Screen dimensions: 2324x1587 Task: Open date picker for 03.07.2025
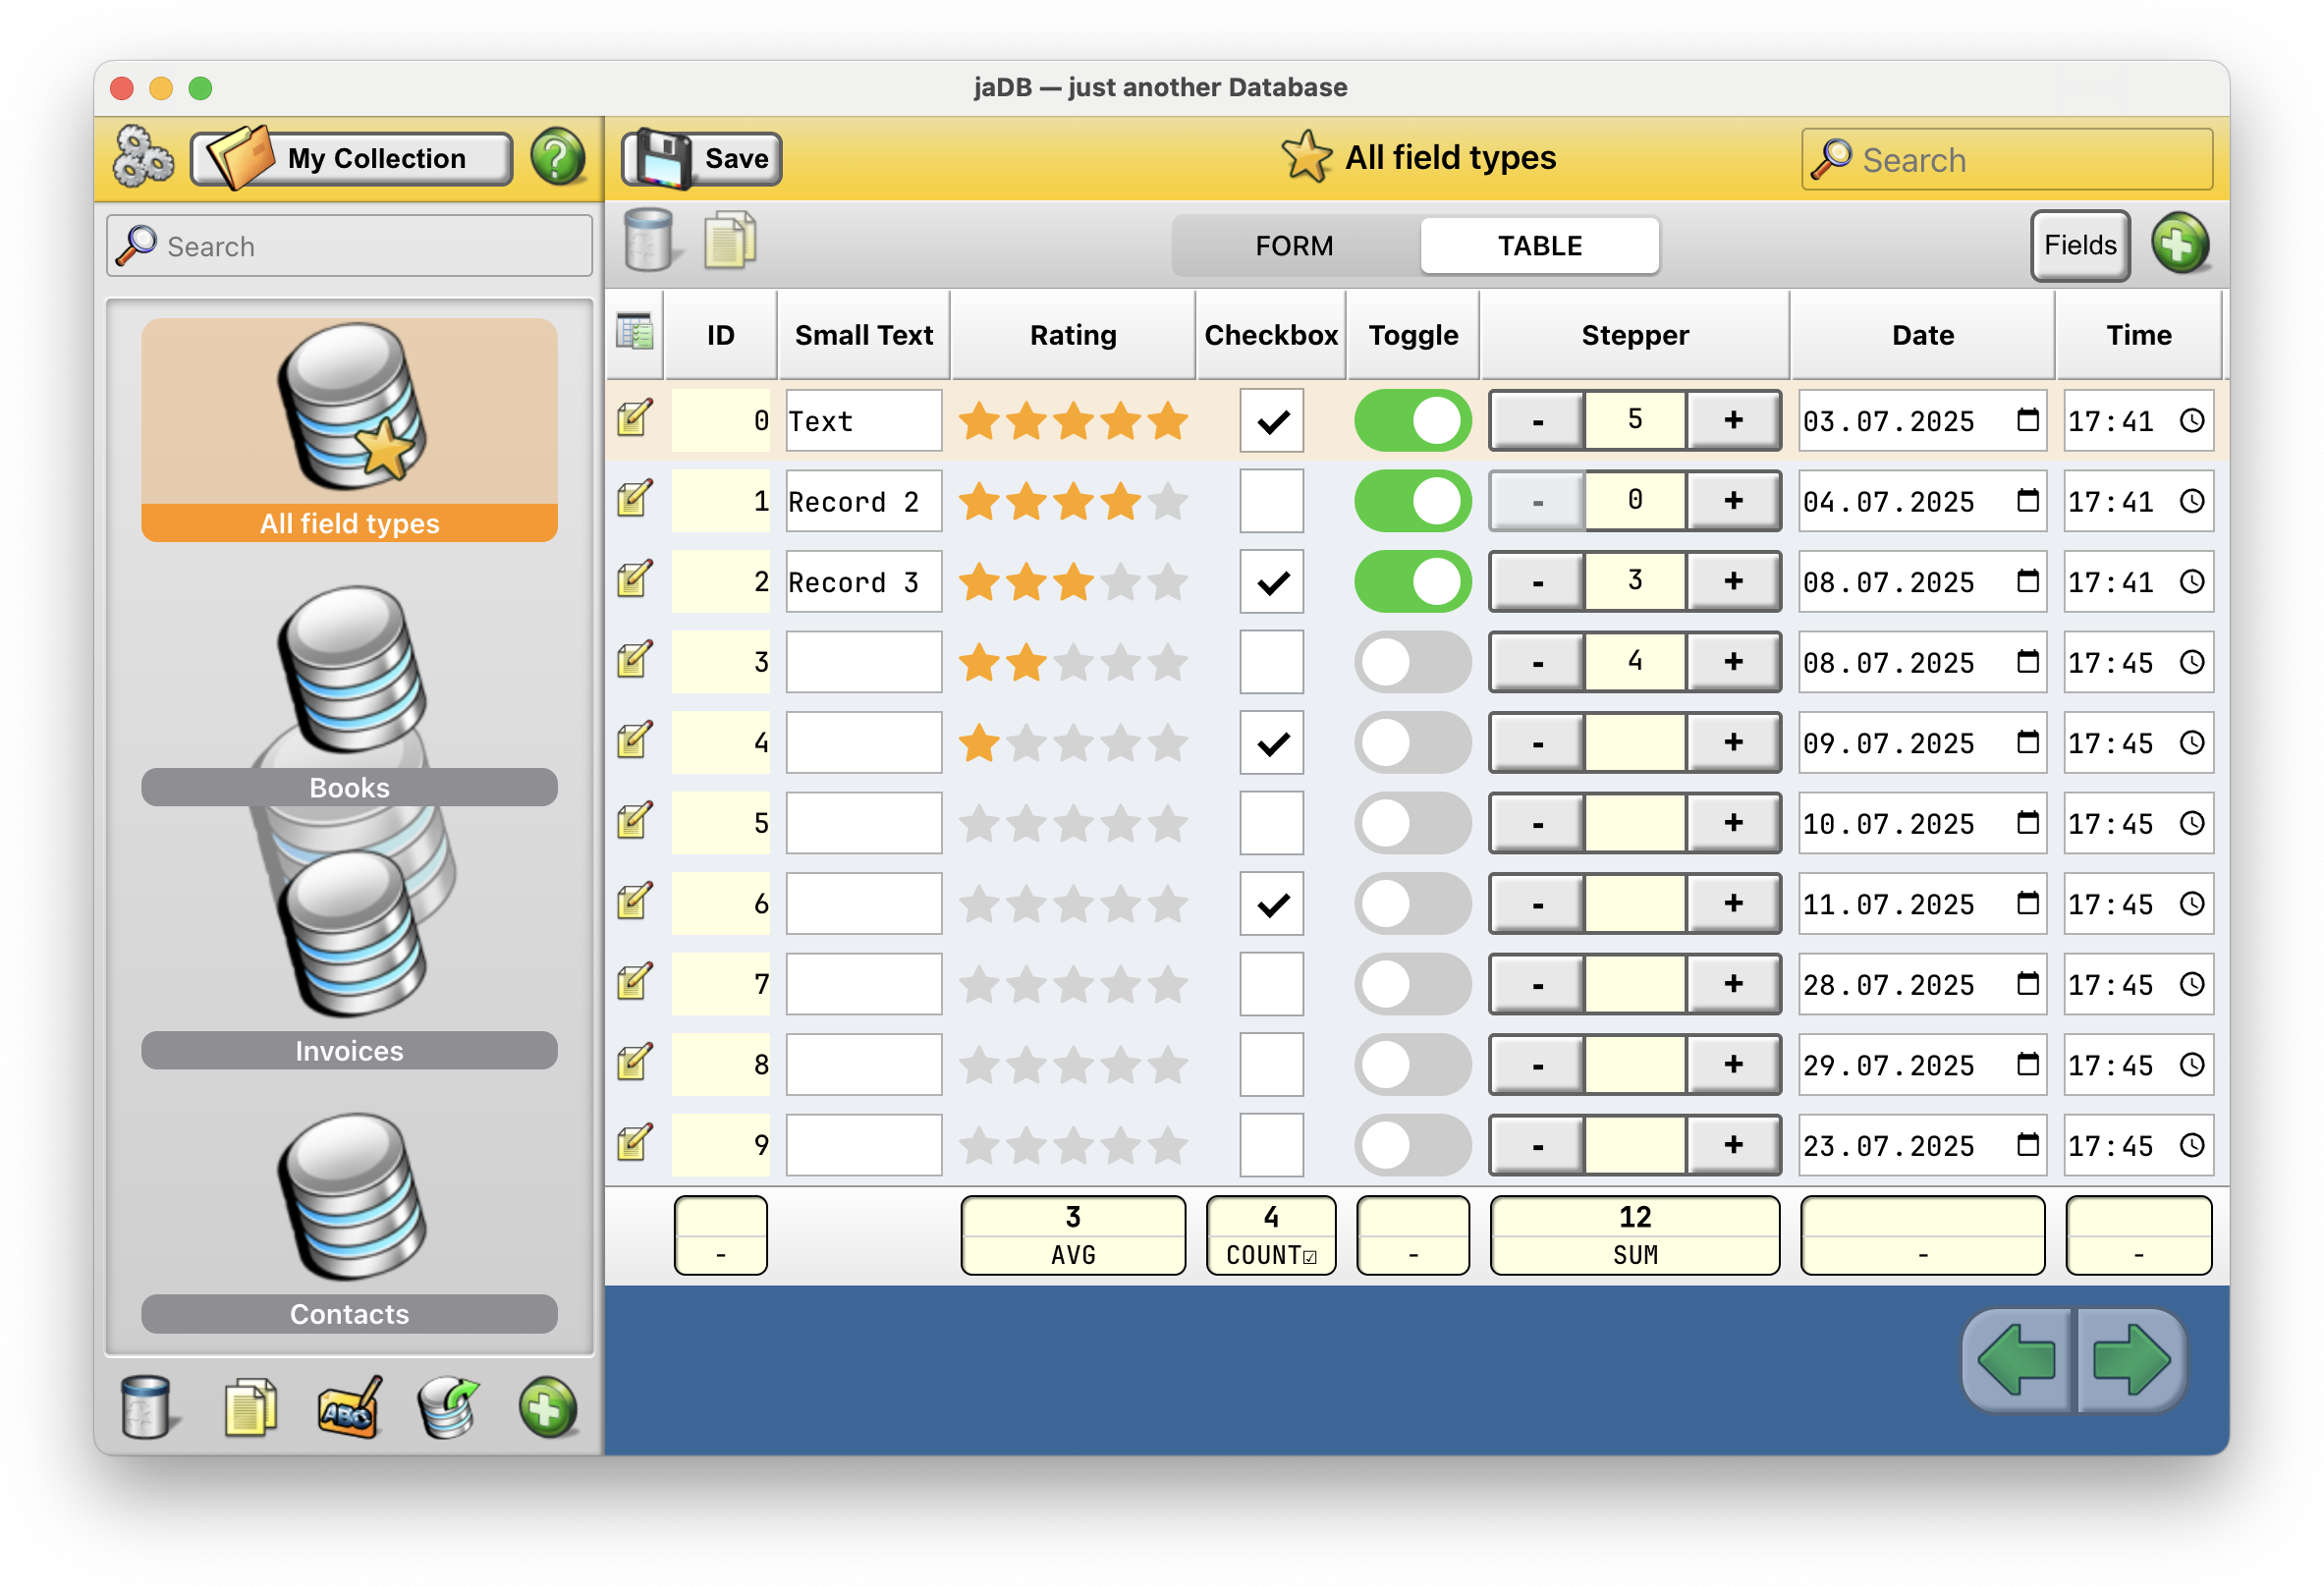[x=2027, y=420]
